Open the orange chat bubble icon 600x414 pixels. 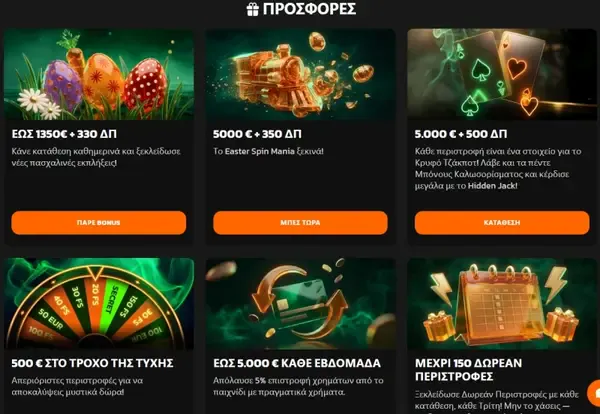tap(594, 393)
